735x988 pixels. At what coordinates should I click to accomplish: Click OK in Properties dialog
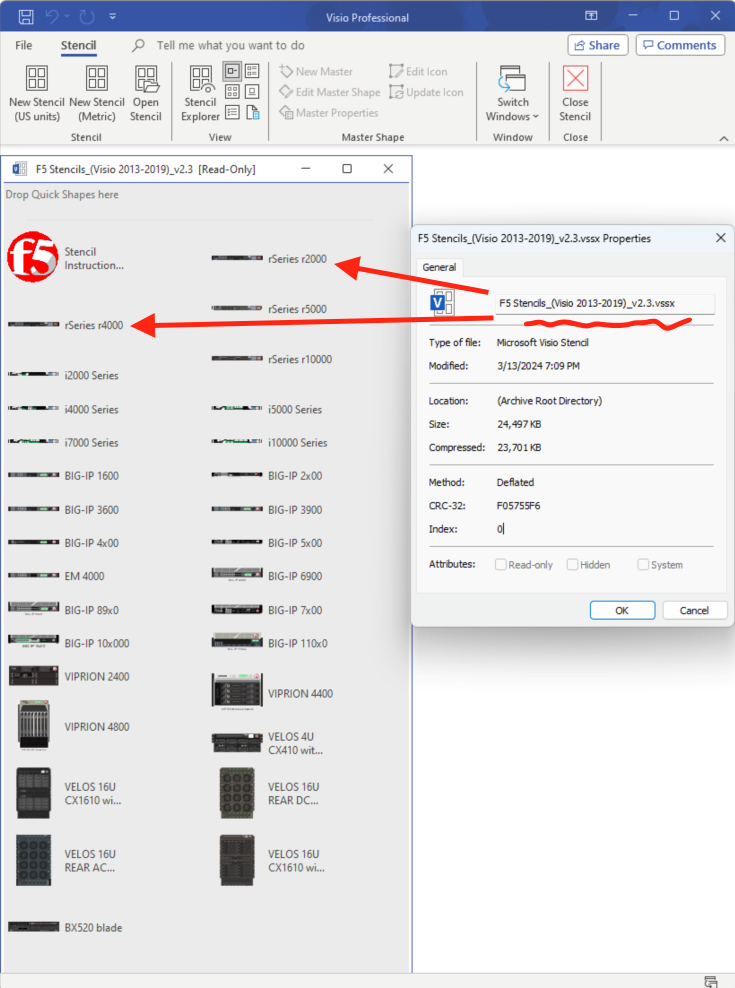622,610
